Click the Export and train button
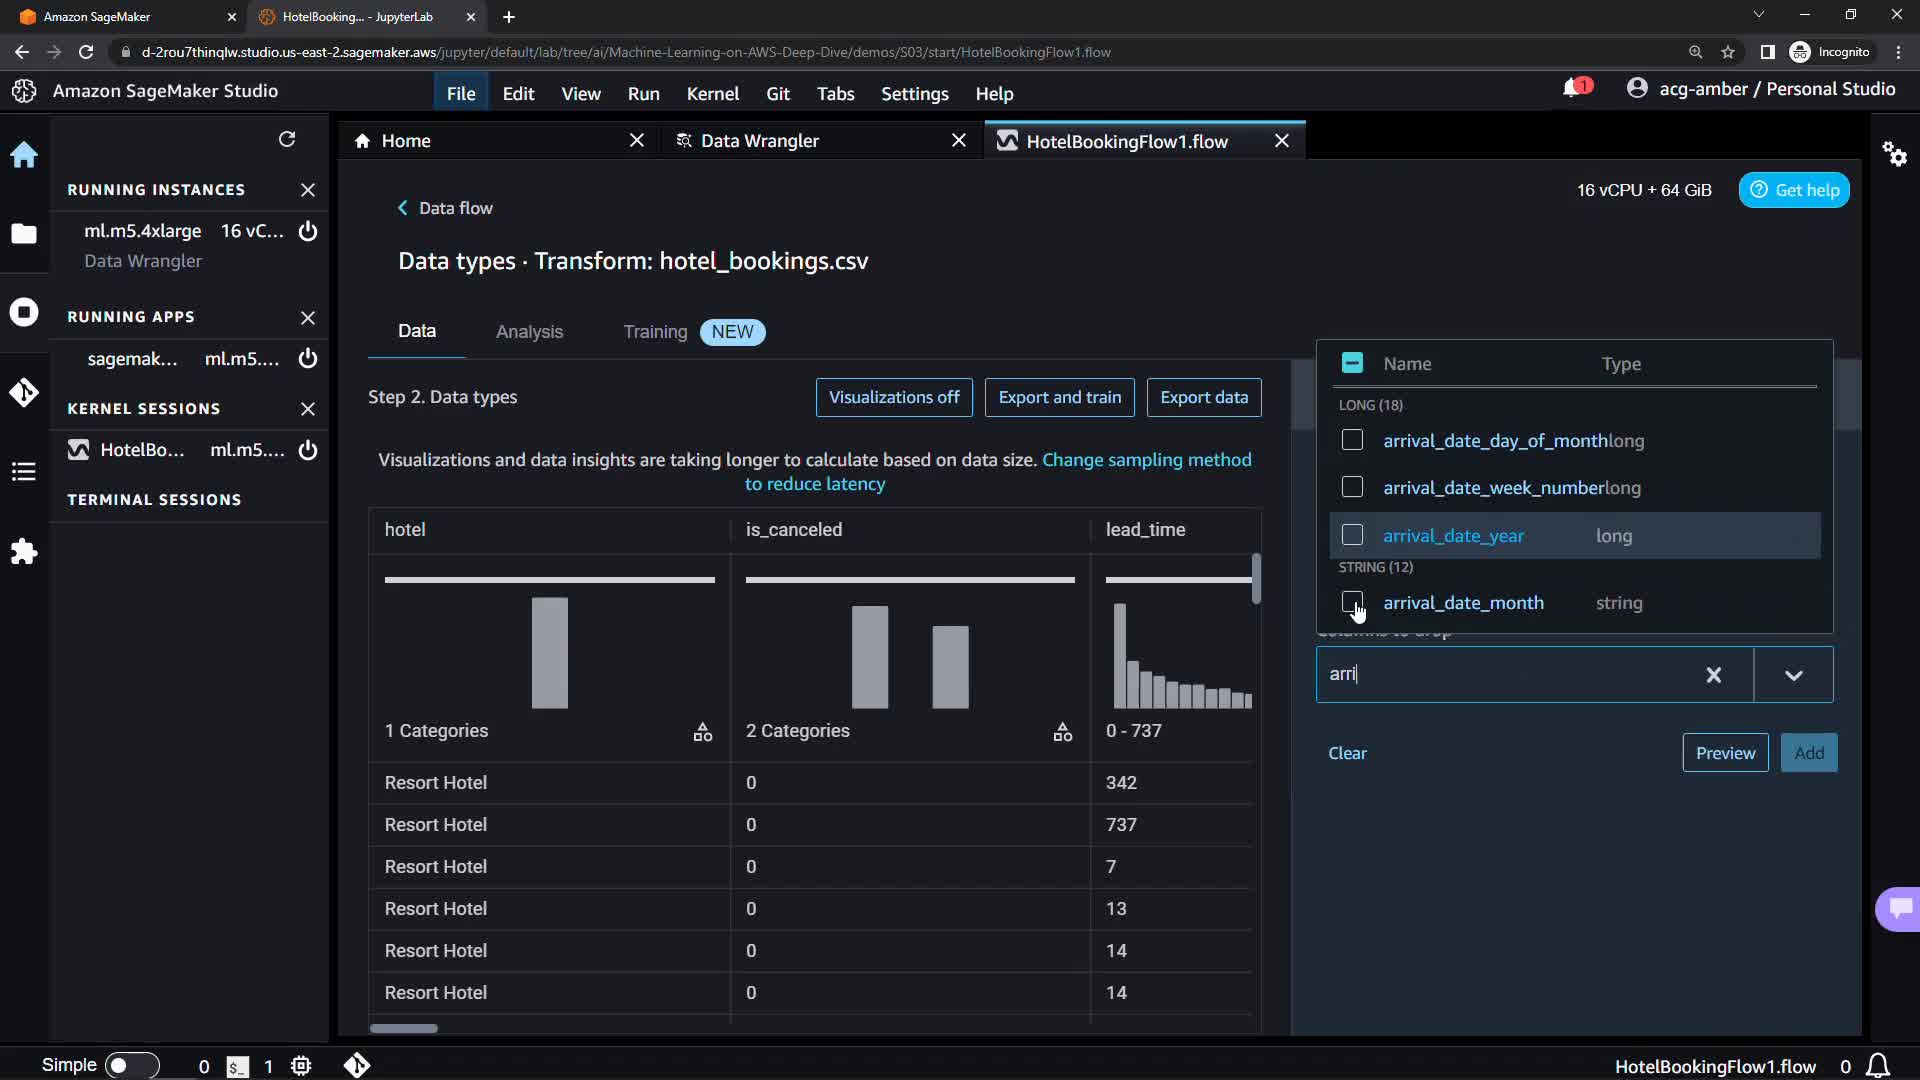 coord(1059,397)
